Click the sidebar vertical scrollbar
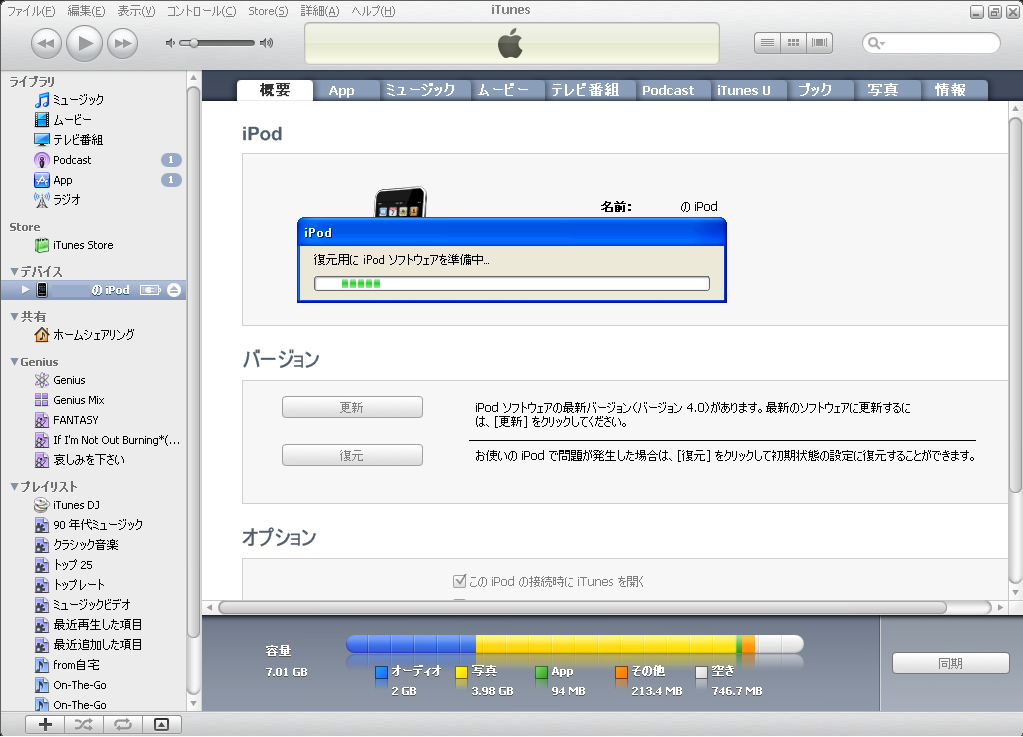The height and width of the screenshot is (737, 1023). point(193,362)
